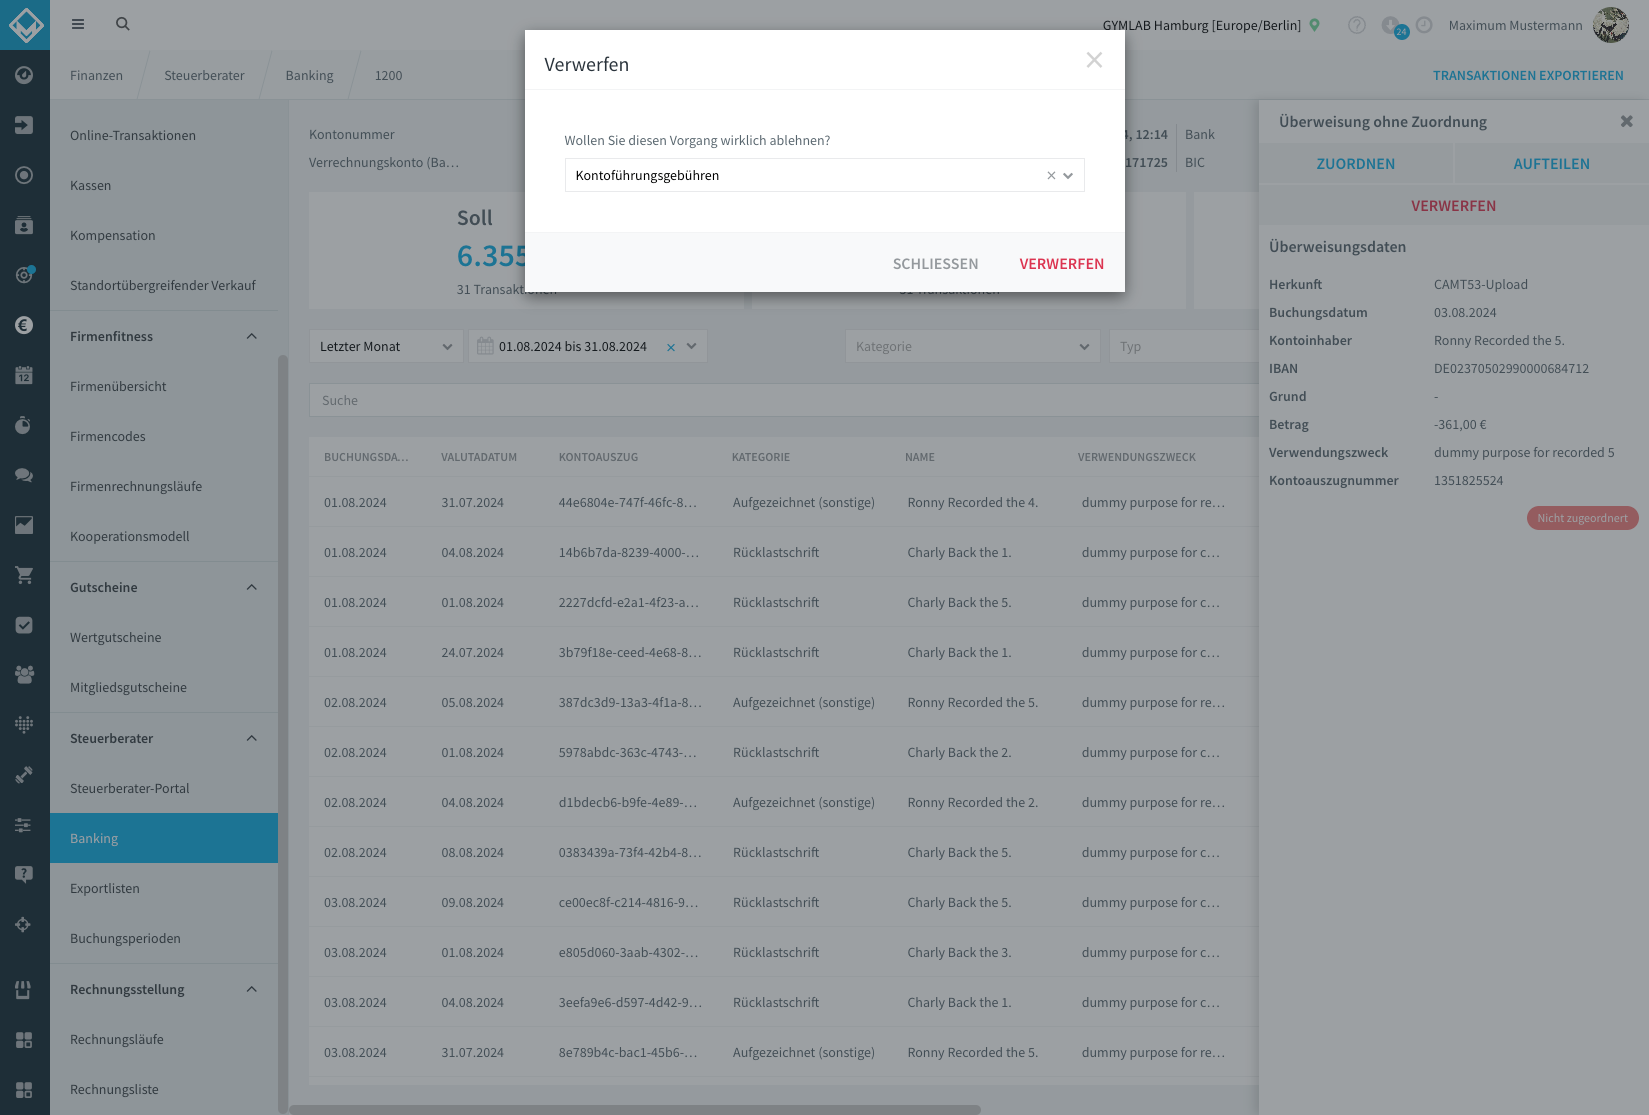Open the reject reason dropdown arrow
Screen dimensions: 1649x1115
click(x=1068, y=175)
